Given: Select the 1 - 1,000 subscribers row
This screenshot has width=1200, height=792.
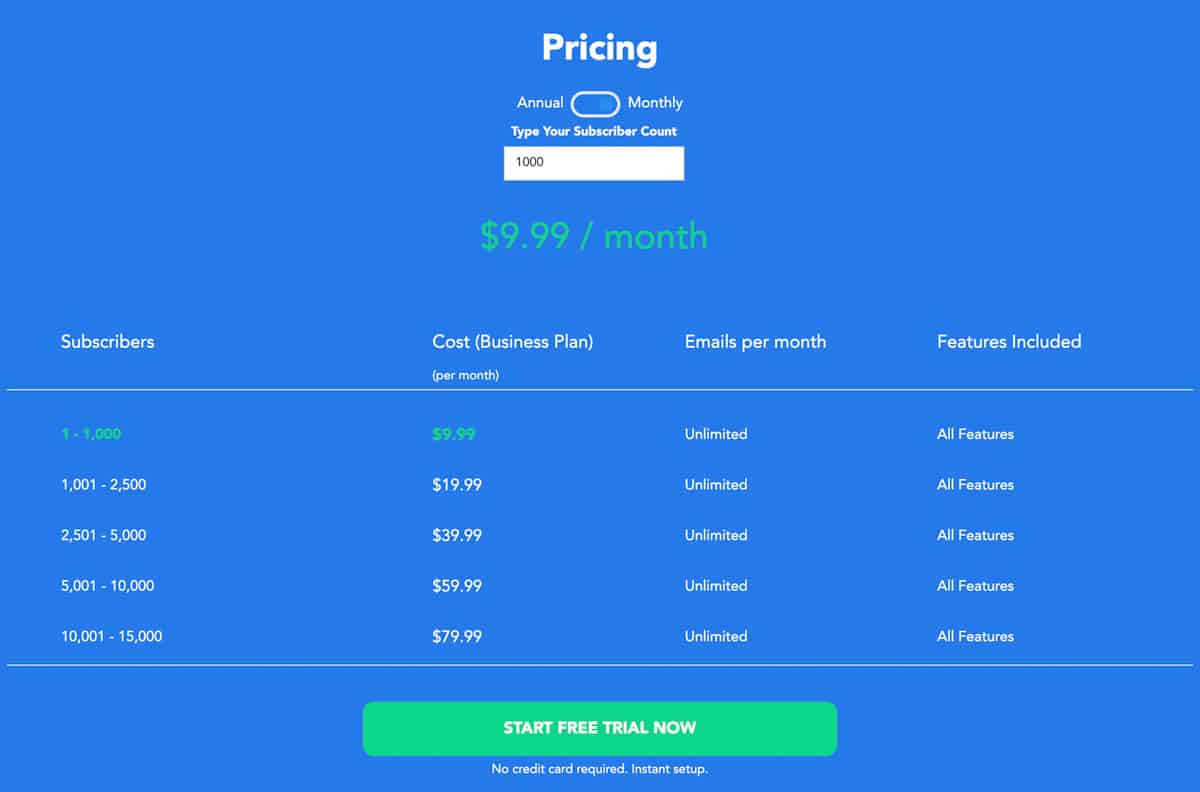Looking at the screenshot, I should [91, 434].
